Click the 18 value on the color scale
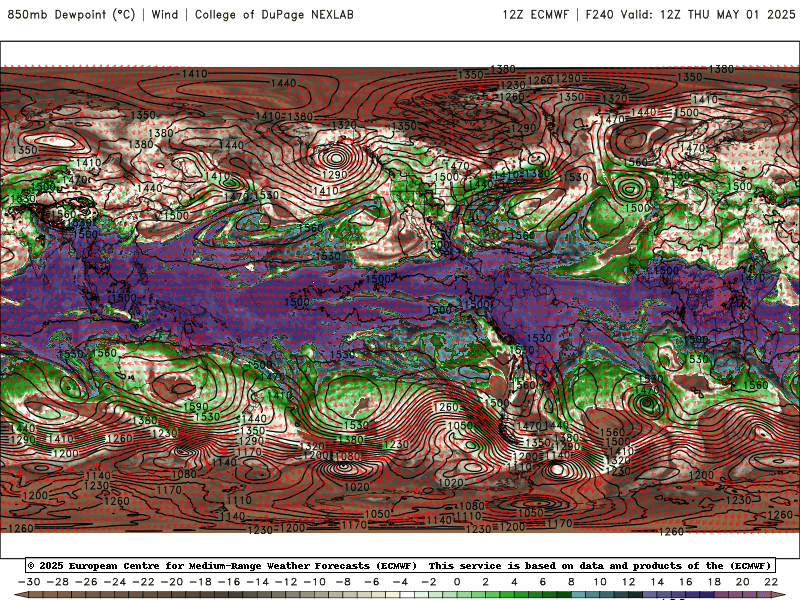Image resolution: width=800 pixels, height=600 pixels. click(x=714, y=582)
